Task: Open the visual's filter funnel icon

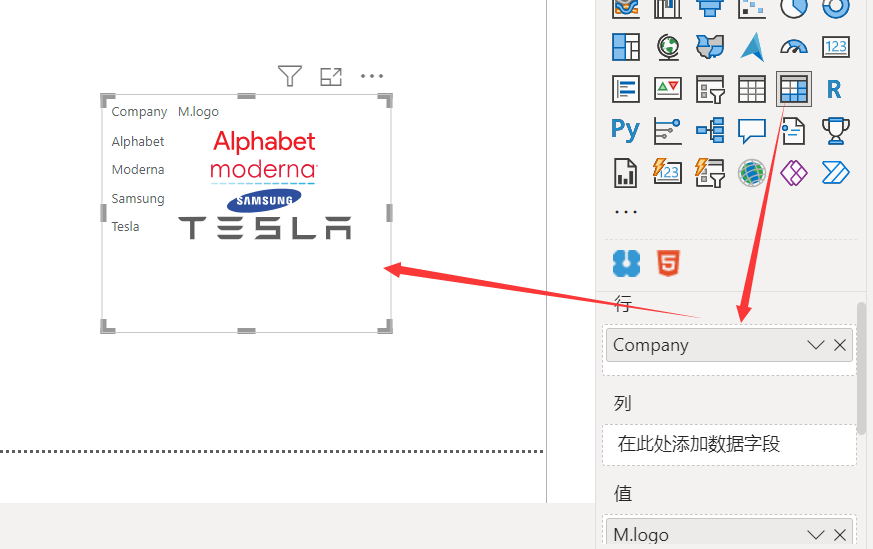Action: 290,76
